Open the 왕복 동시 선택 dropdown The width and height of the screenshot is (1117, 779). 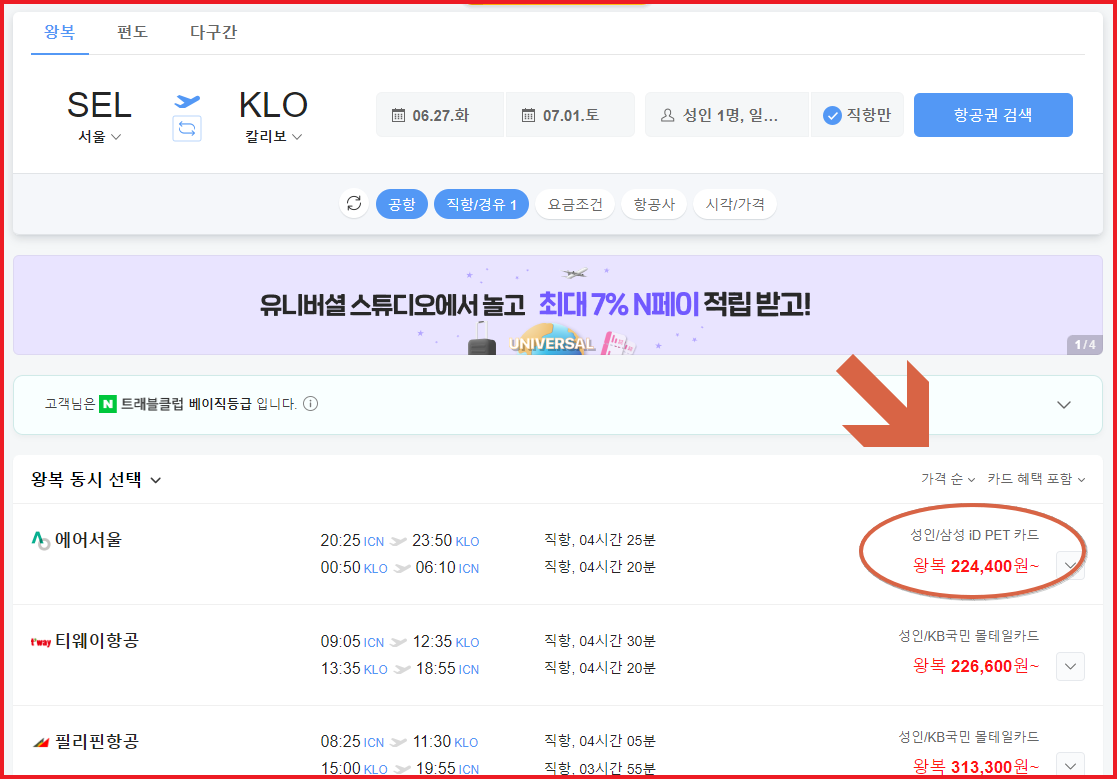[x=96, y=480]
